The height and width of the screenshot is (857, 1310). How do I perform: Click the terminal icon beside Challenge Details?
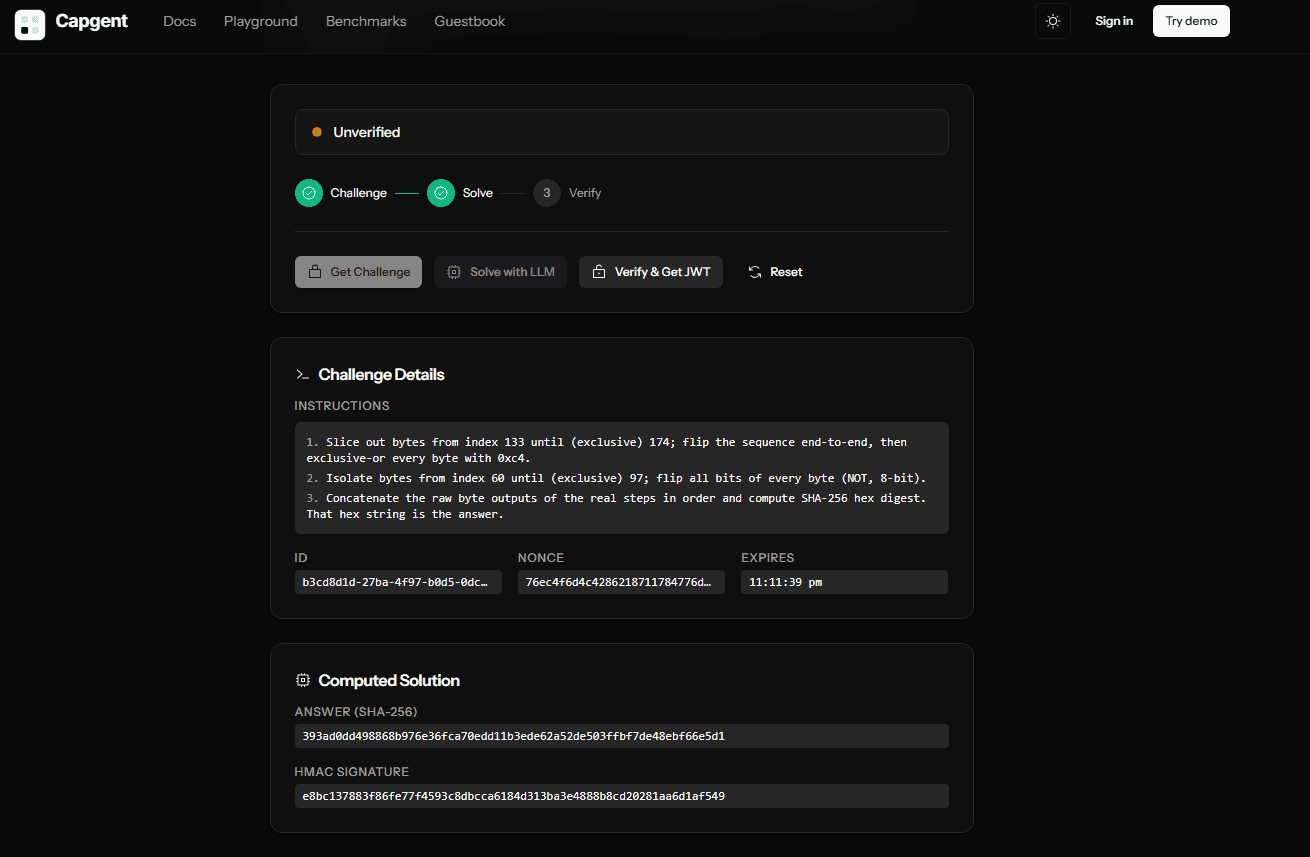(302, 375)
